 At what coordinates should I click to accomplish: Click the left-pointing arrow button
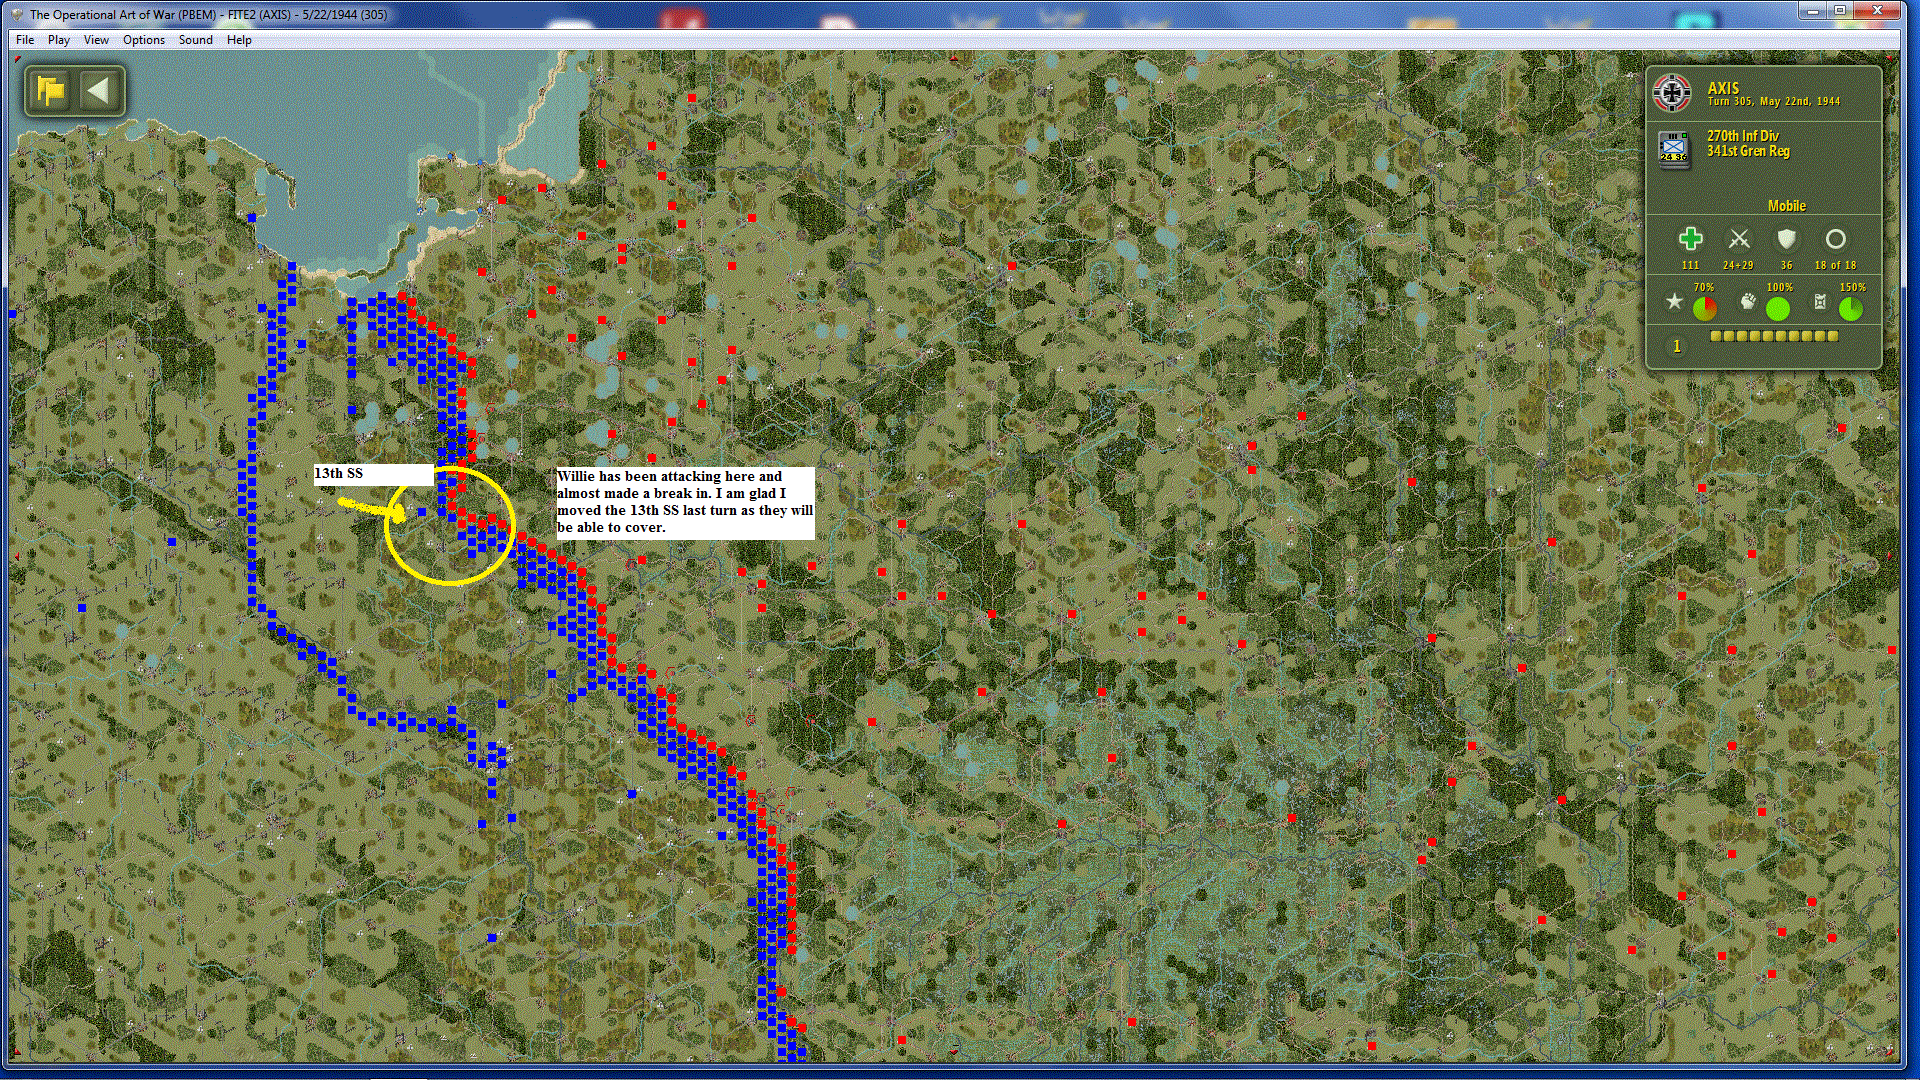click(x=98, y=91)
